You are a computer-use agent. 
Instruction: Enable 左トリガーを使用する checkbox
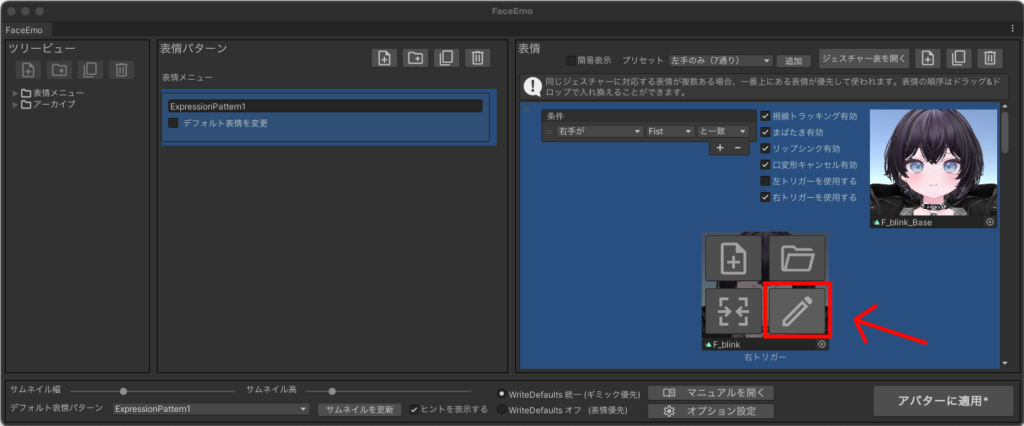click(x=766, y=181)
